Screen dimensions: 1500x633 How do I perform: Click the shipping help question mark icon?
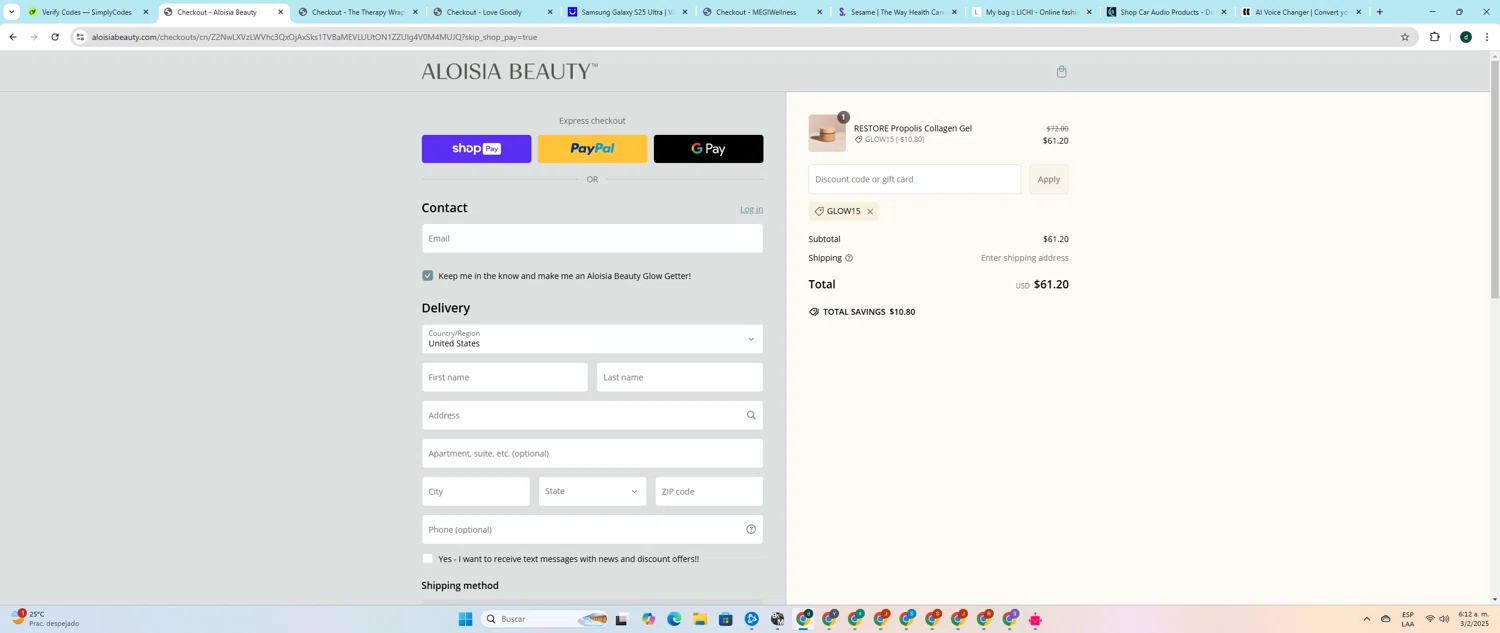click(x=849, y=258)
